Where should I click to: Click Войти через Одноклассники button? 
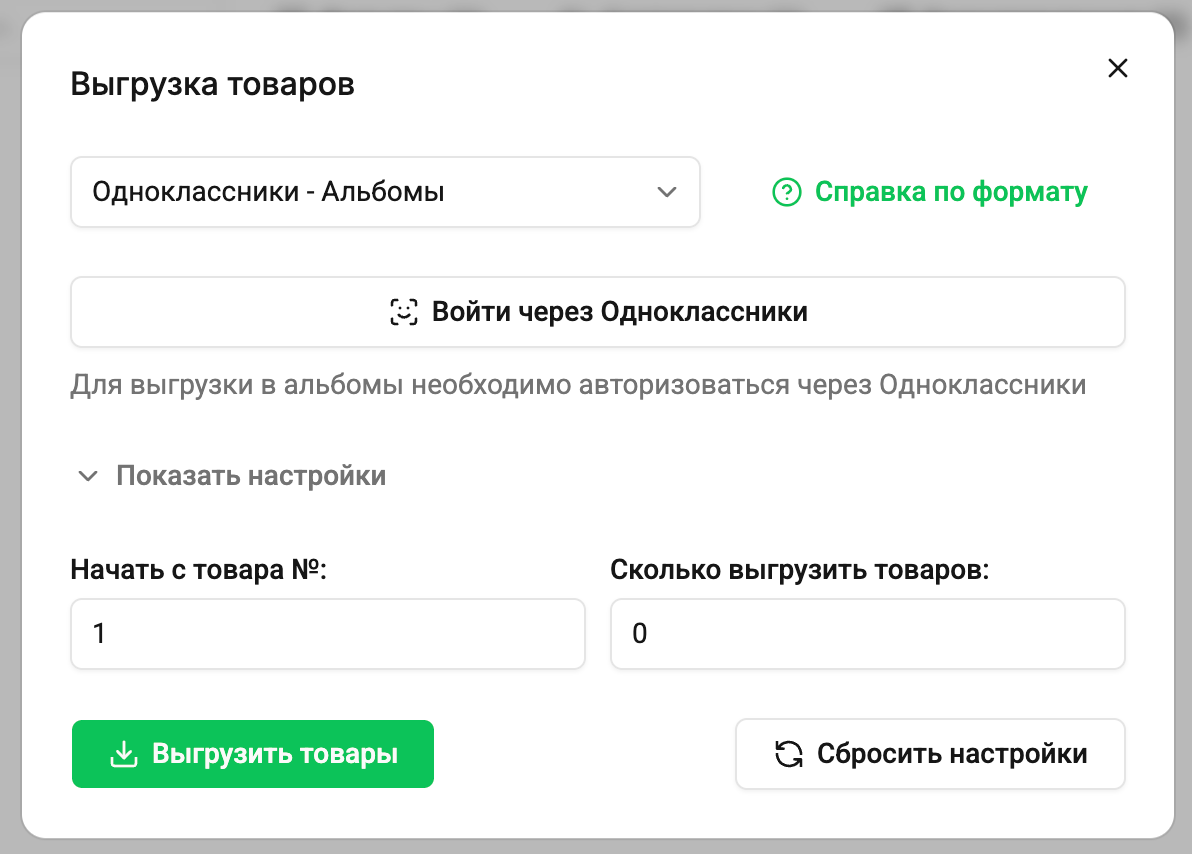[x=598, y=312]
